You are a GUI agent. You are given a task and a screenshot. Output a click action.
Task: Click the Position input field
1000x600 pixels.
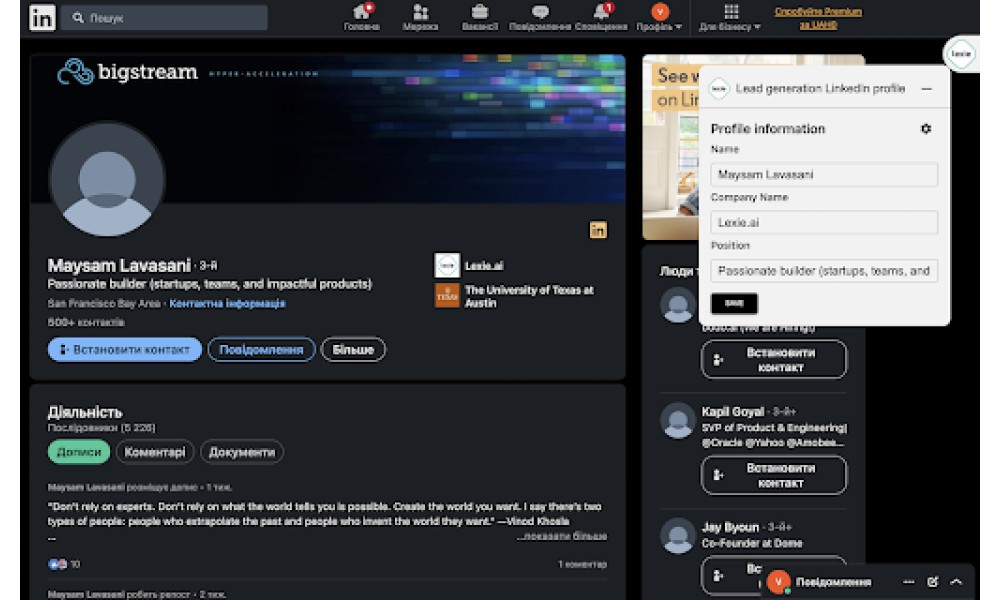[x=824, y=271]
